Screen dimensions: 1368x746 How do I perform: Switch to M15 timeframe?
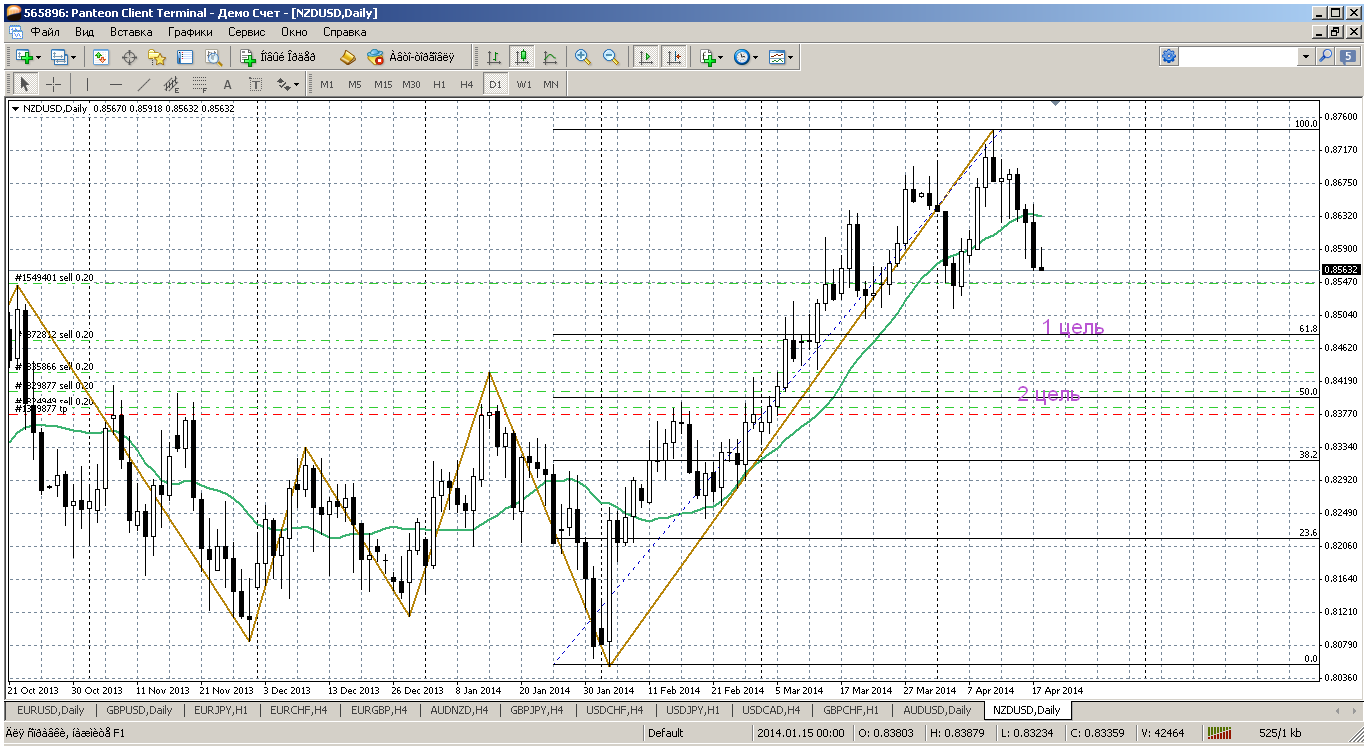pos(383,85)
